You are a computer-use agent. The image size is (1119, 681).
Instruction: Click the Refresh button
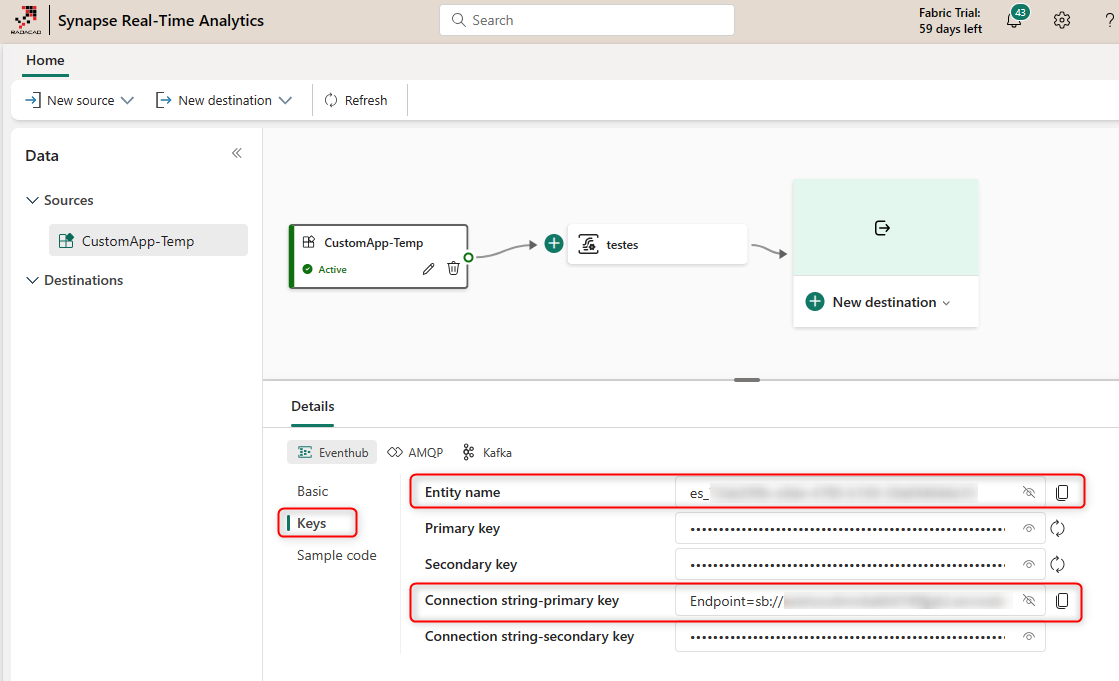356,100
